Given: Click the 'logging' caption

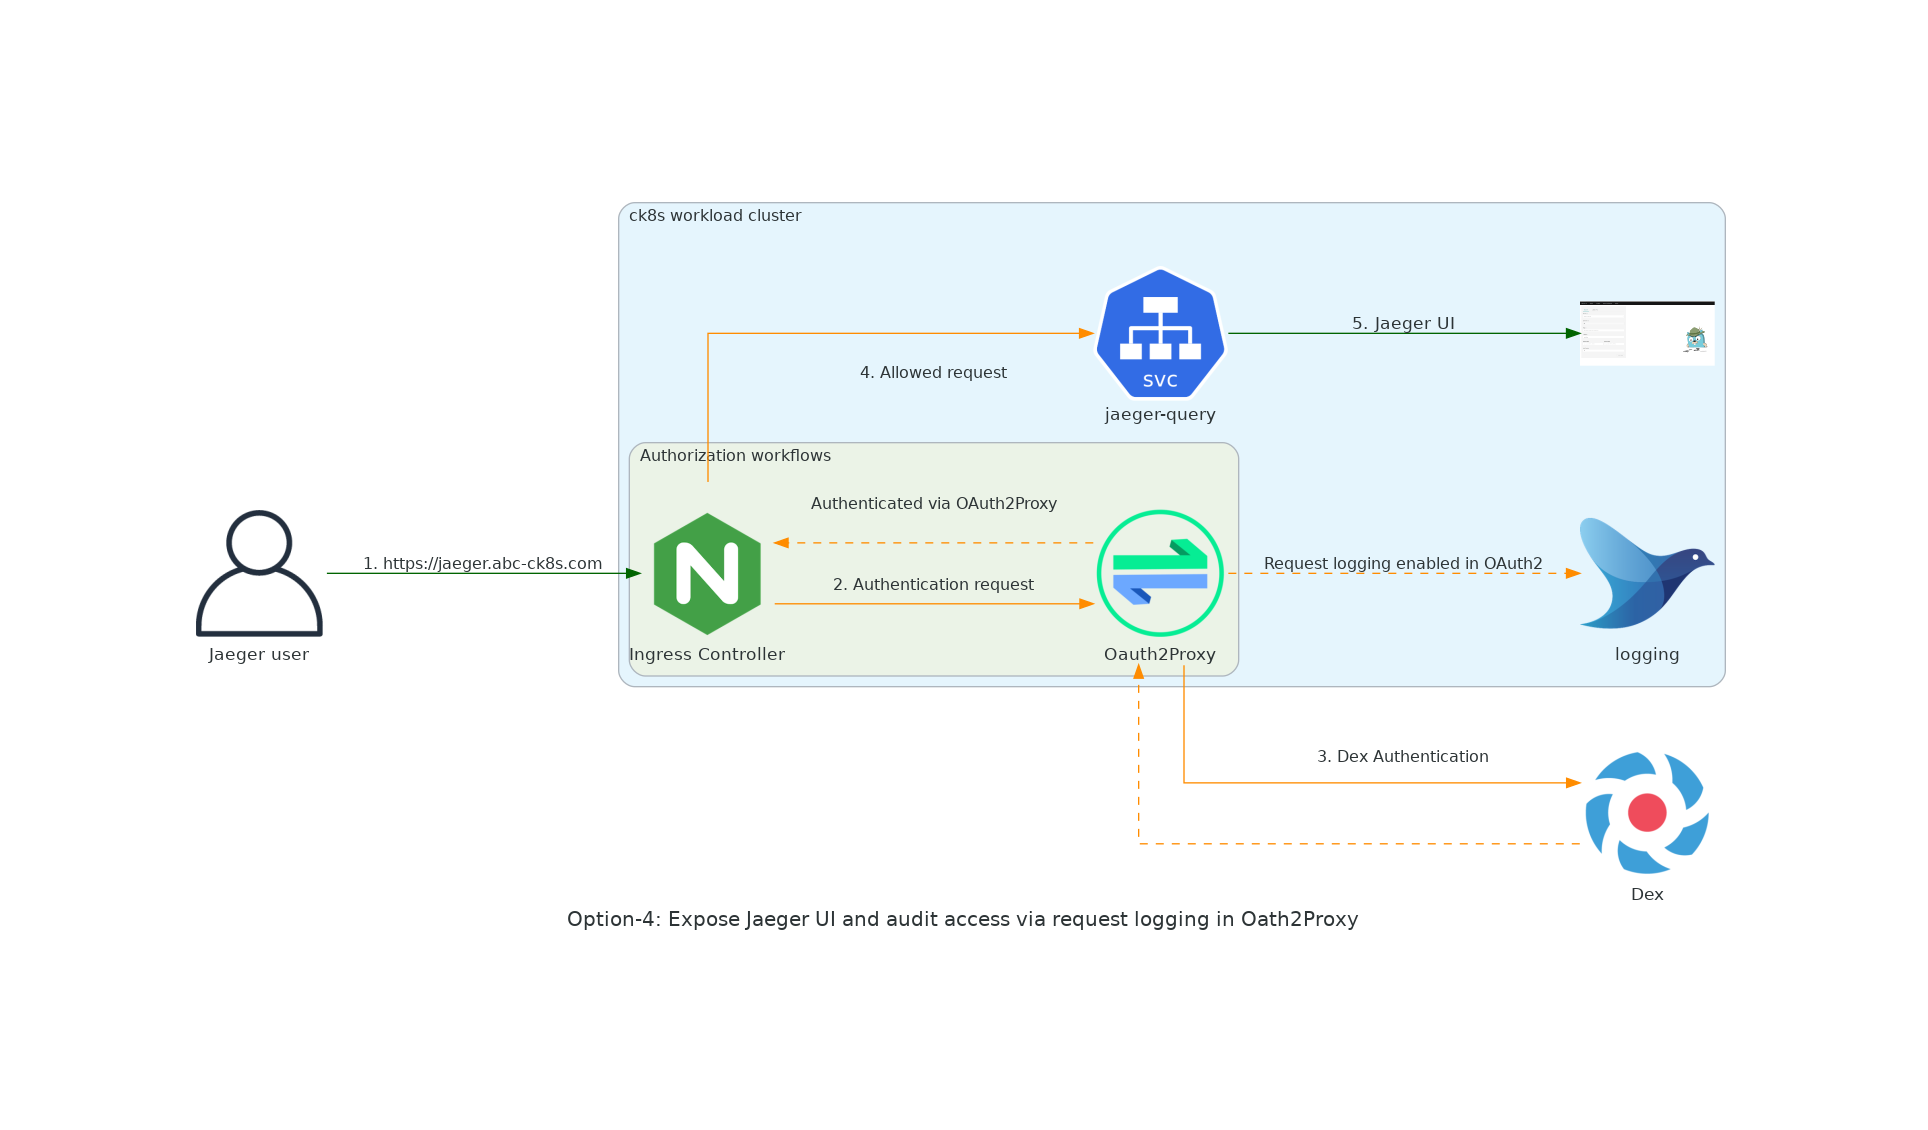Looking at the screenshot, I should [x=1647, y=655].
